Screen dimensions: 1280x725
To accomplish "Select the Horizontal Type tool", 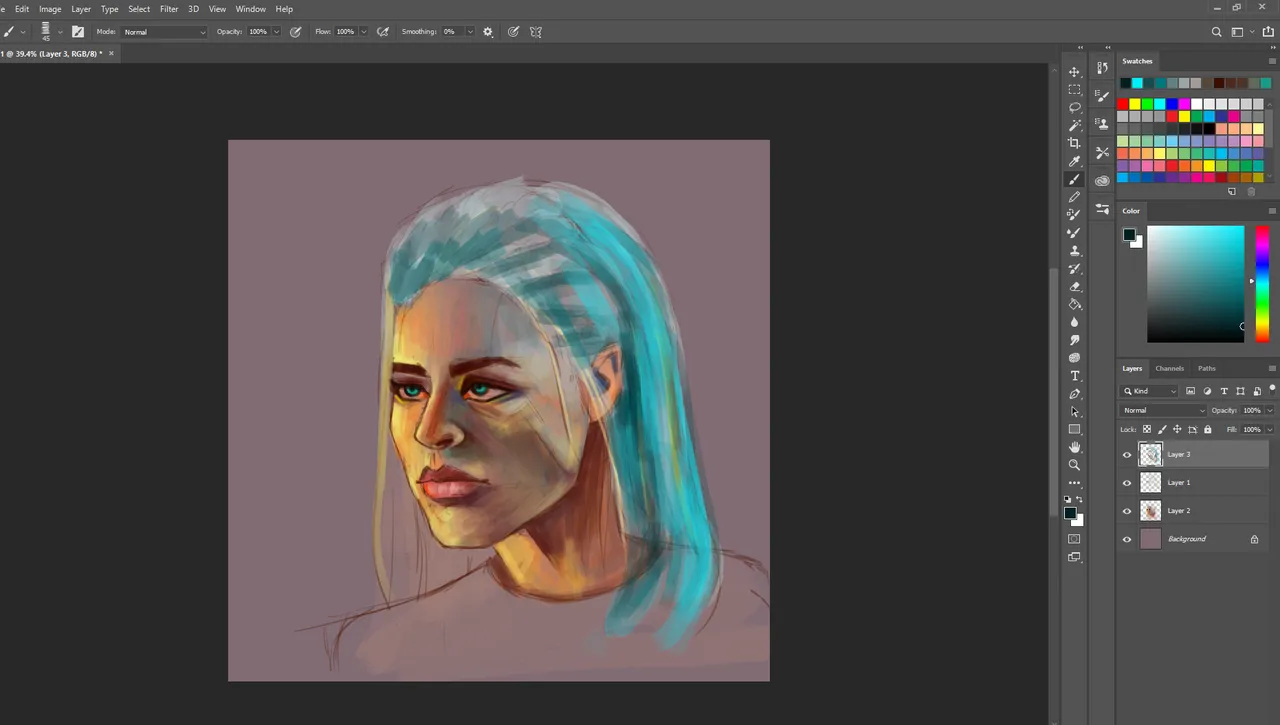I will pos(1075,376).
